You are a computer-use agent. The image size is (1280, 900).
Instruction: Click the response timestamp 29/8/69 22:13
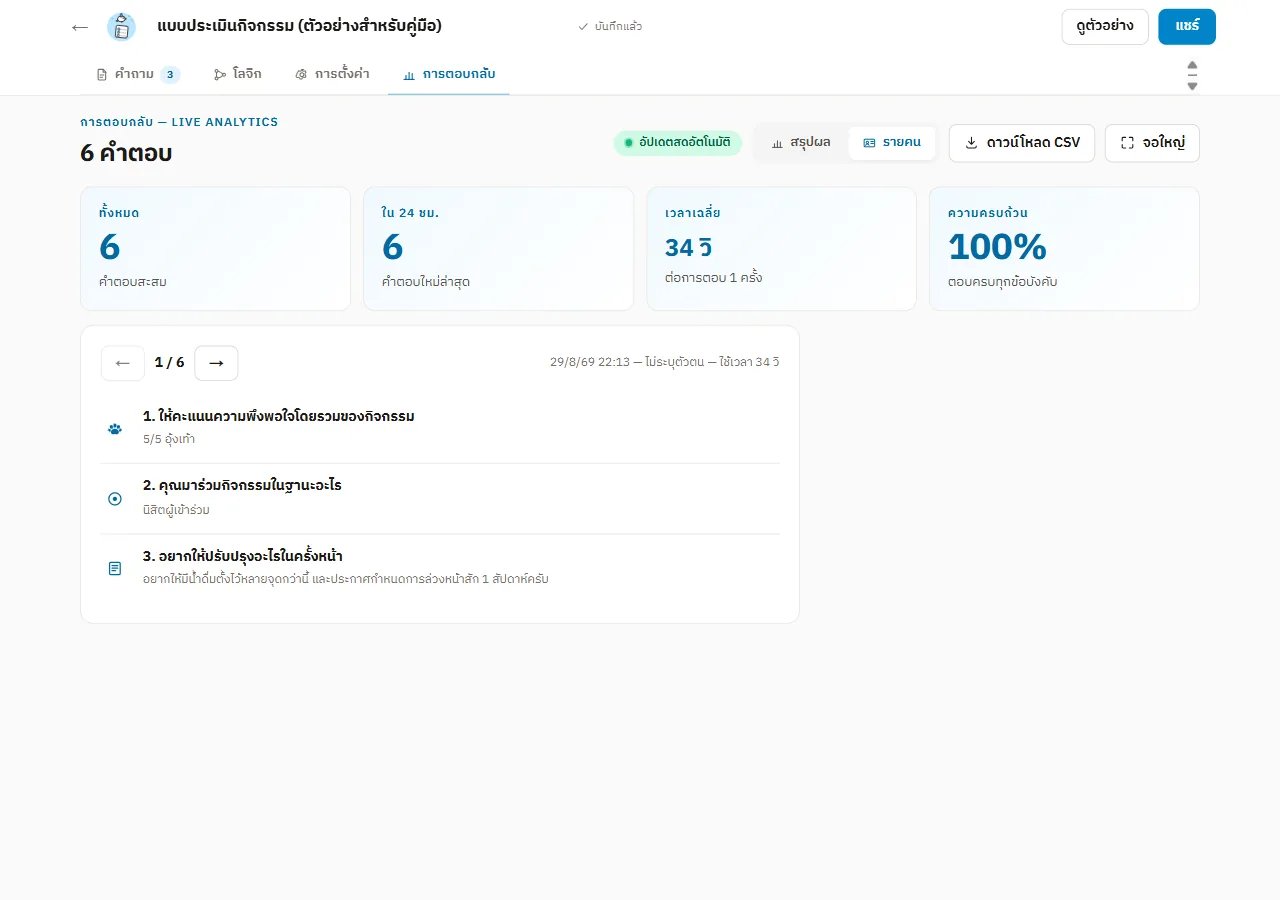pyautogui.click(x=590, y=362)
